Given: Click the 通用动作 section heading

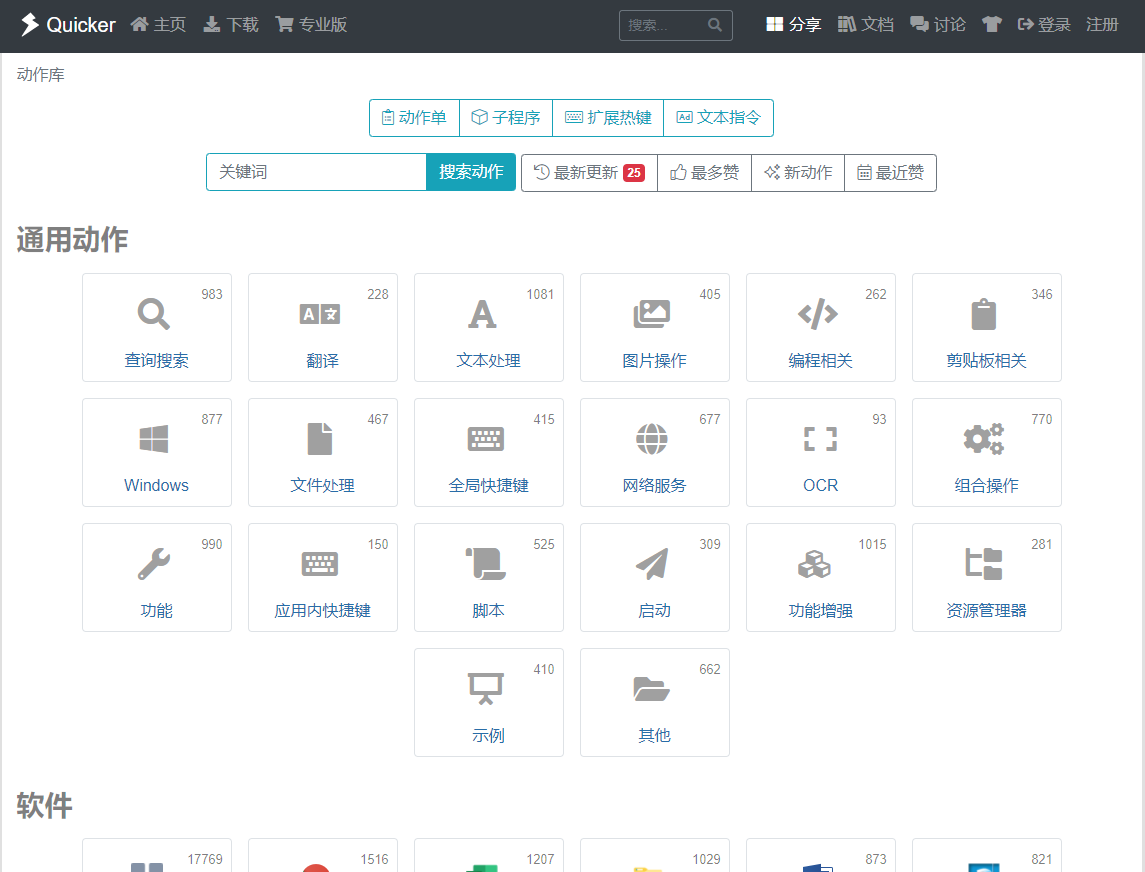Looking at the screenshot, I should [x=72, y=240].
